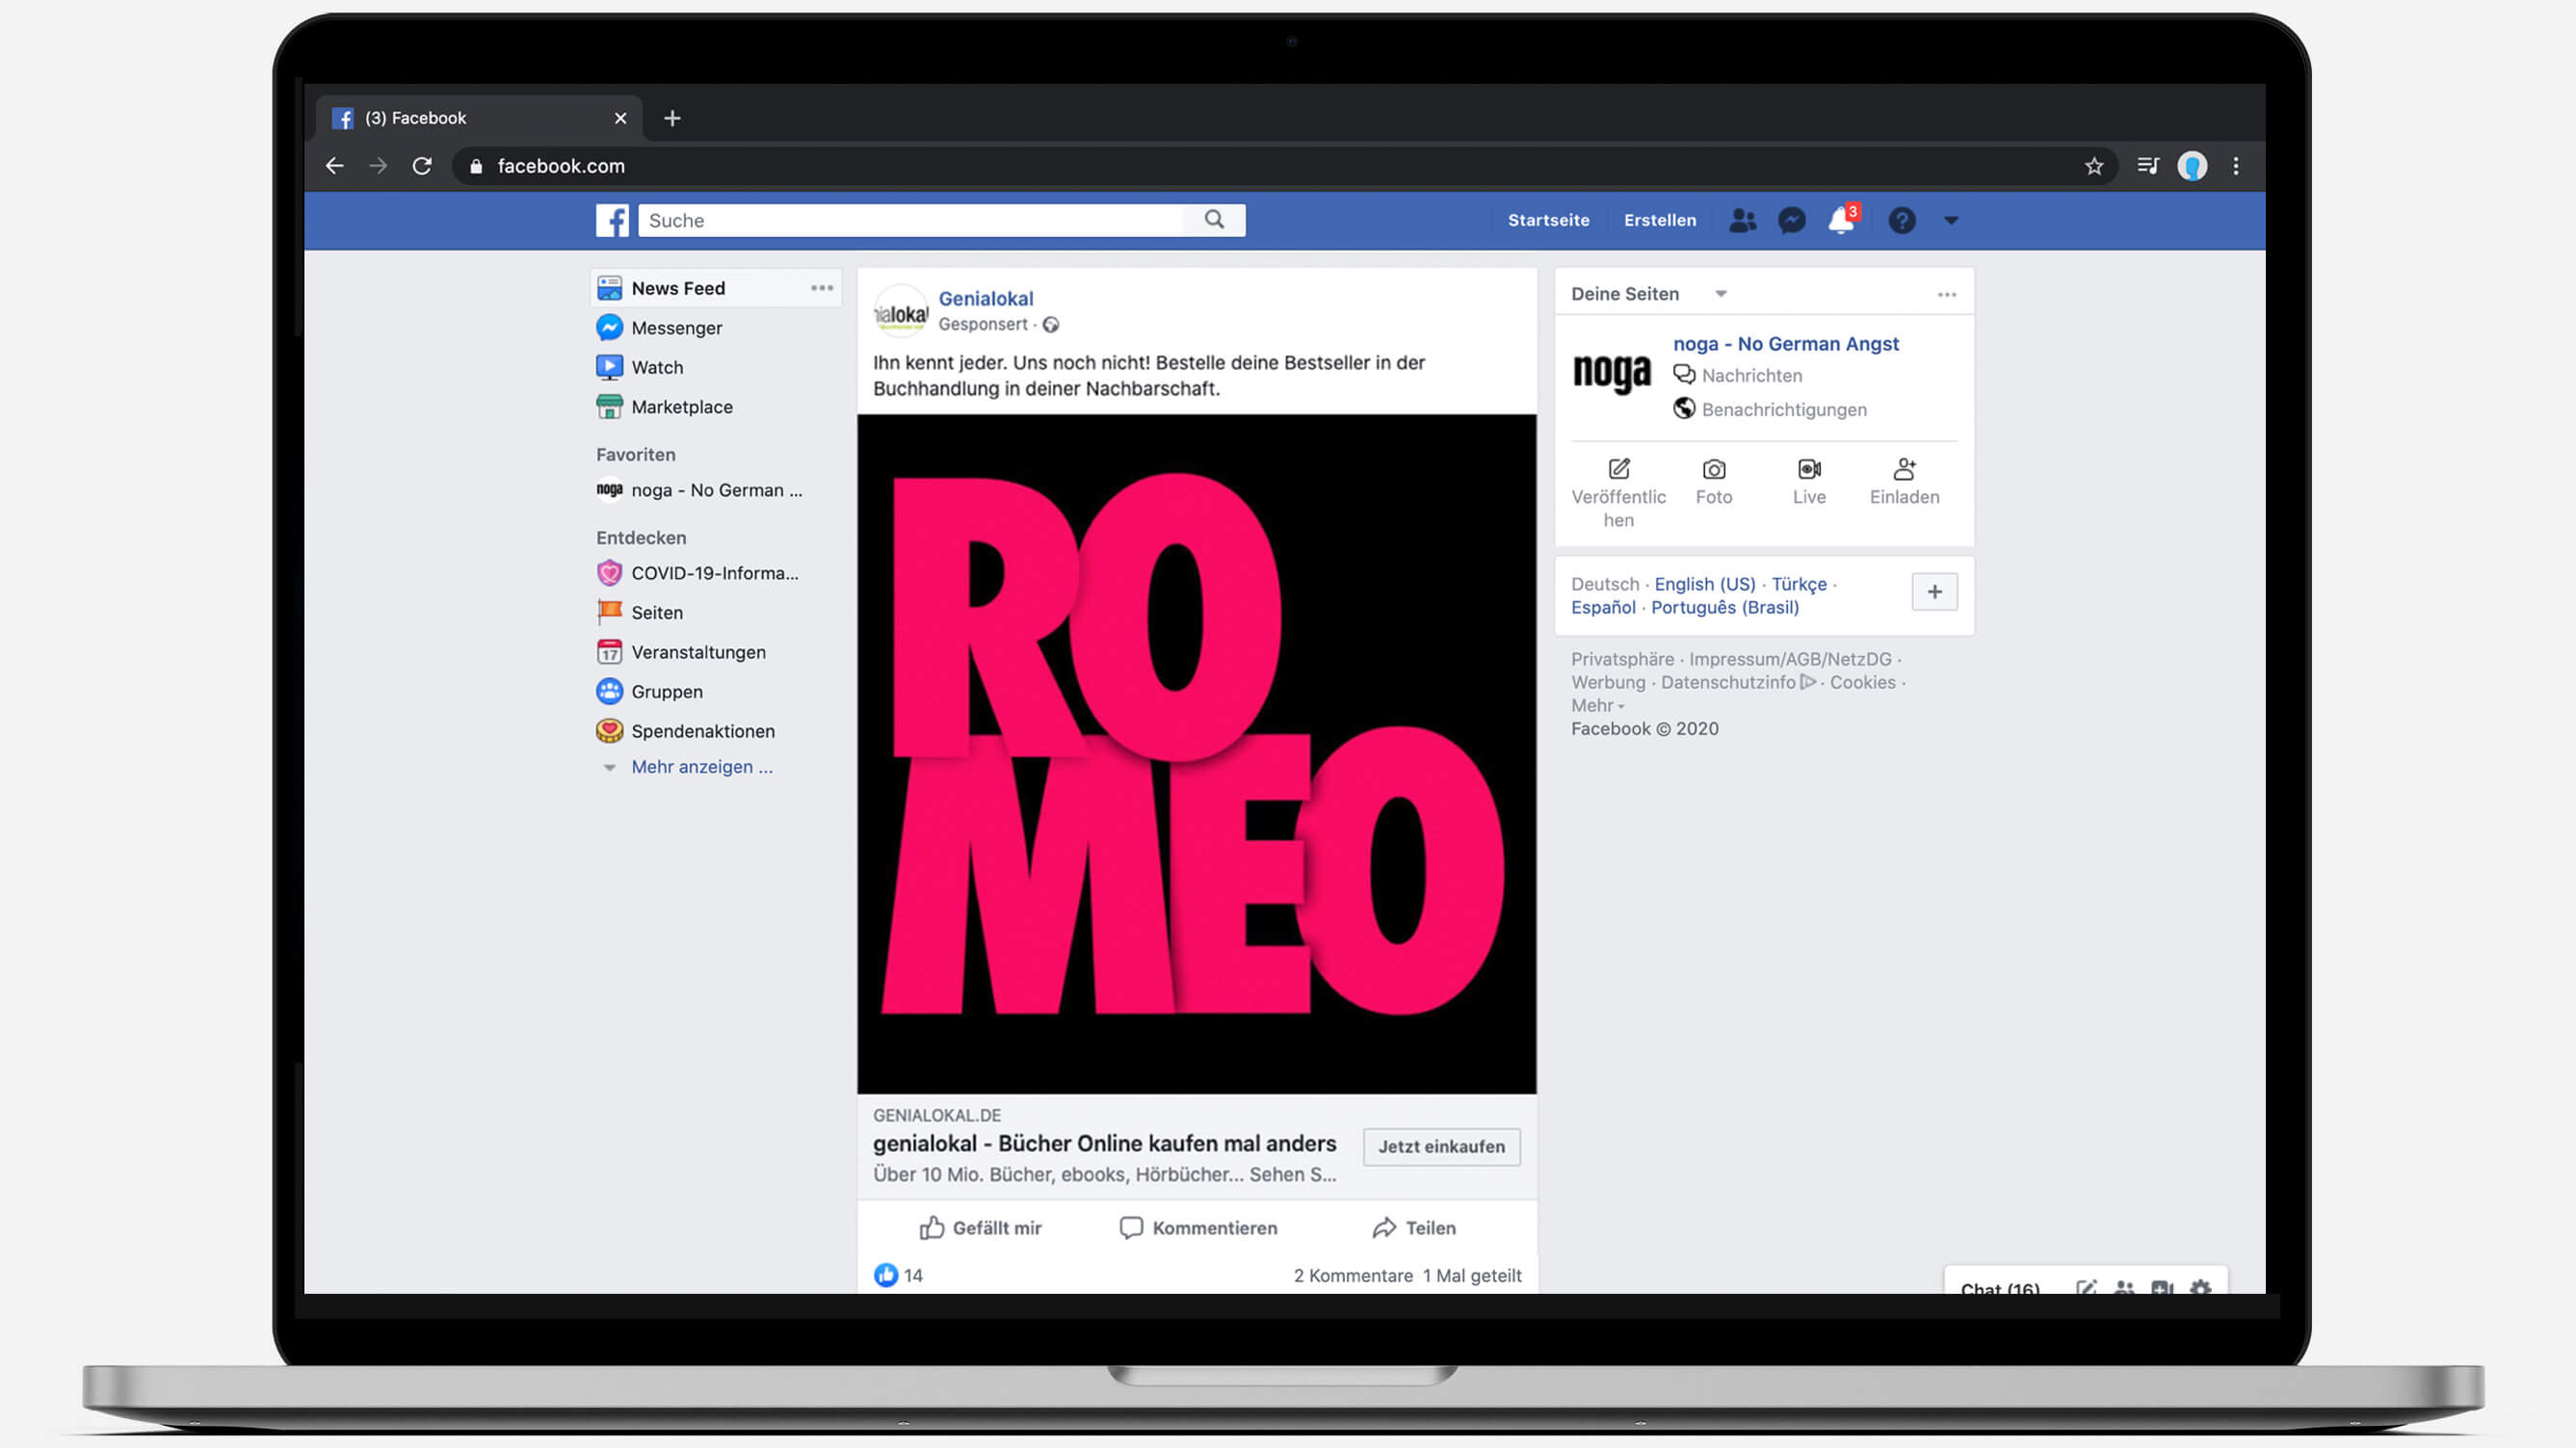Click the Foto camera icon
This screenshot has height=1448, width=2576.
[x=1713, y=469]
